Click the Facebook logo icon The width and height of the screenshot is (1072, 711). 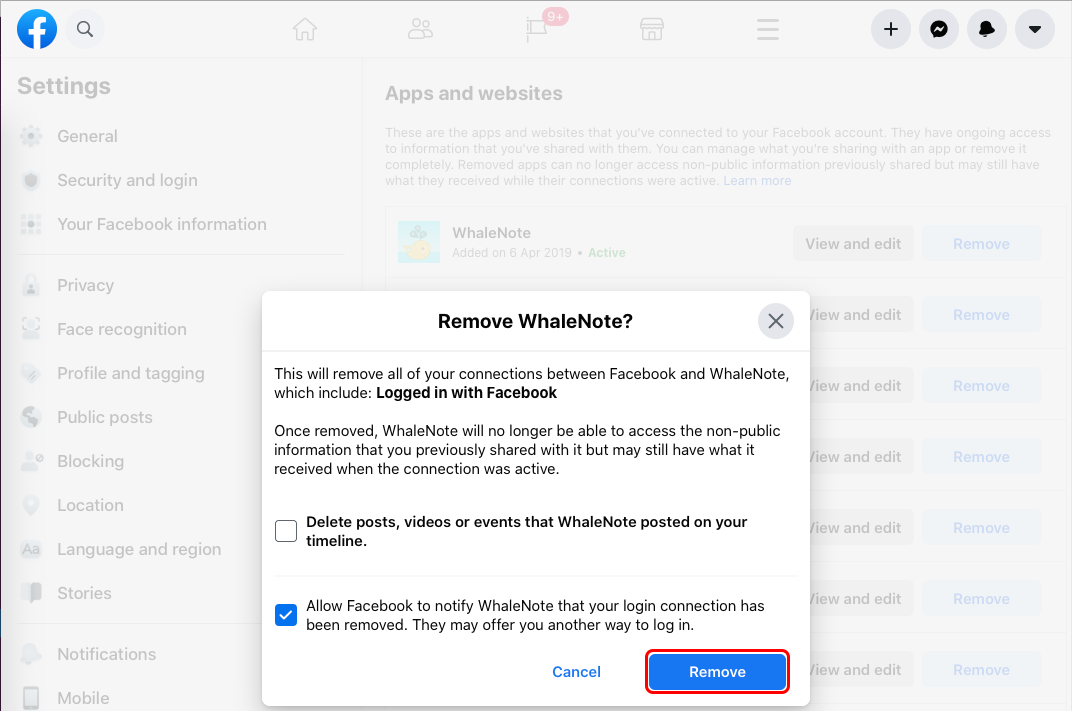click(x=37, y=29)
